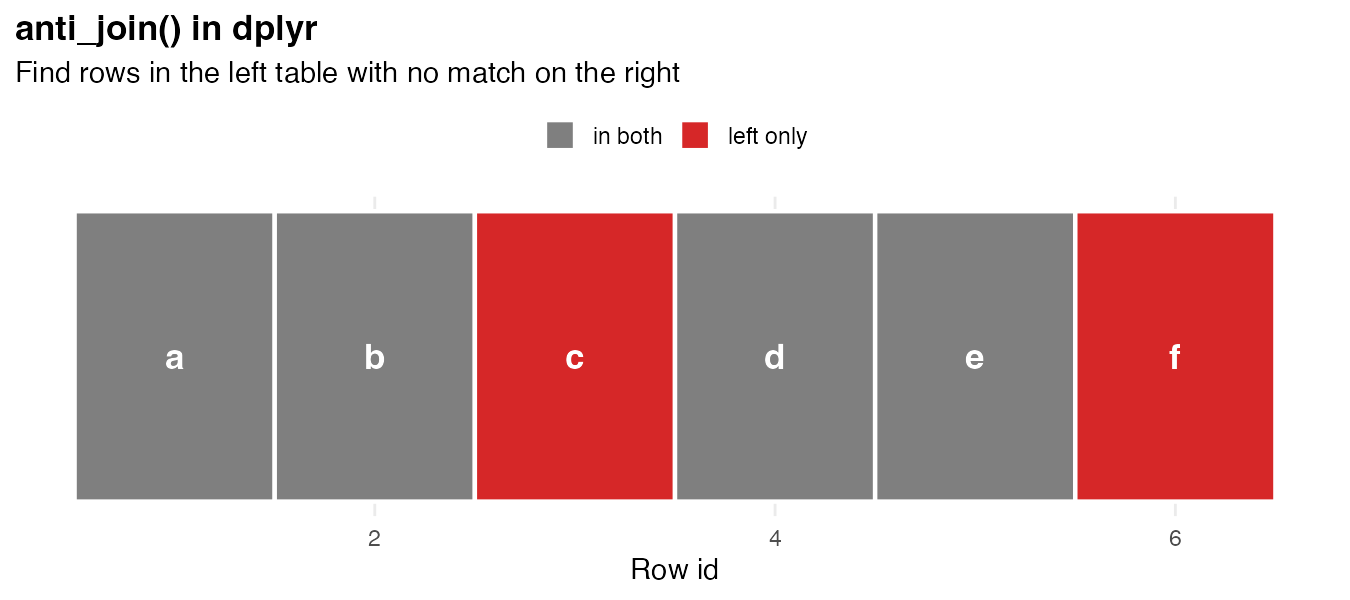Click the 'left only' legend text
The width and height of the screenshot is (1350, 600).
pos(767,136)
